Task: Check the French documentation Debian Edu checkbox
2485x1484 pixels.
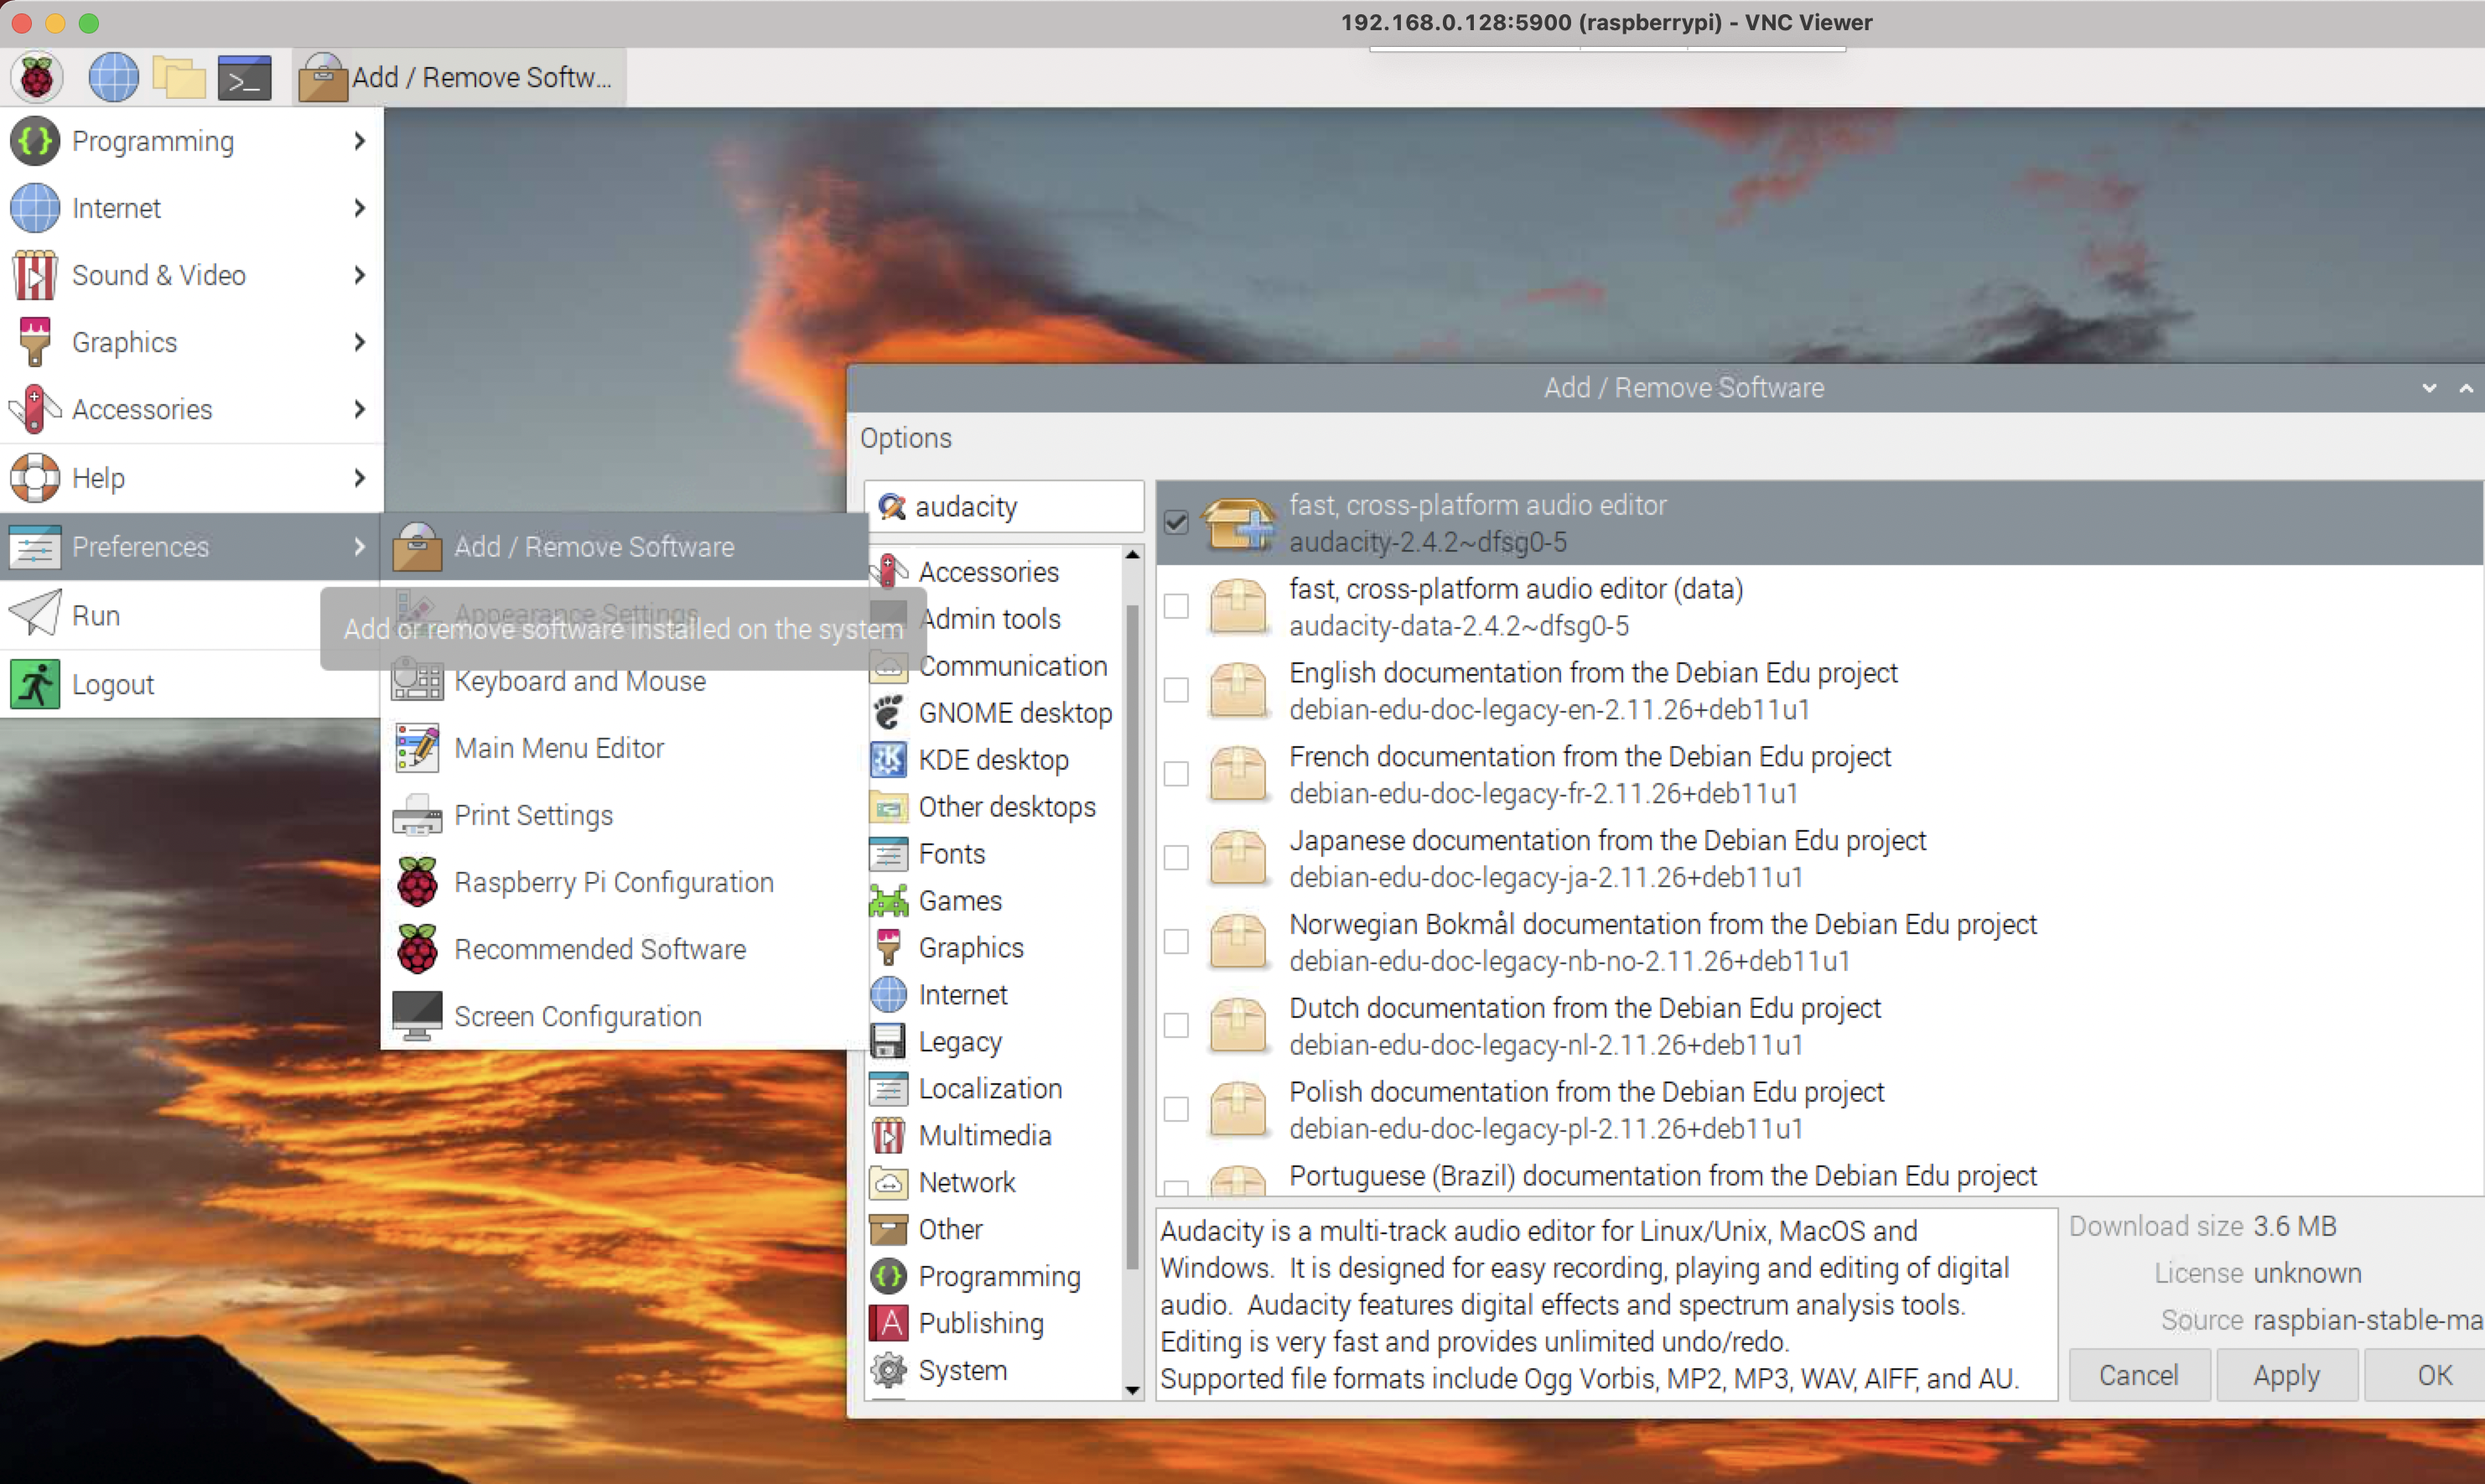Action: [x=1176, y=775]
